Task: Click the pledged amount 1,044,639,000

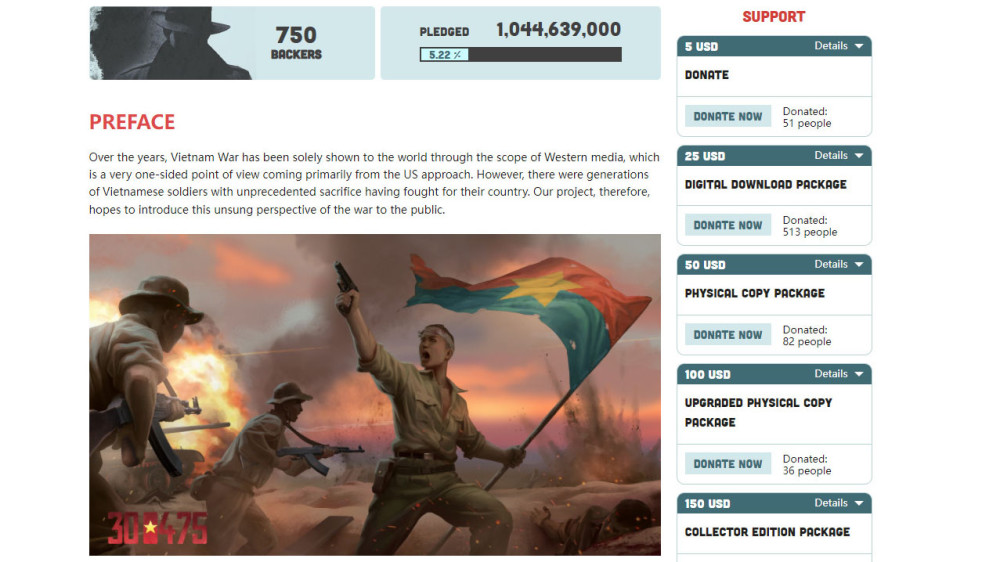Action: click(x=558, y=29)
